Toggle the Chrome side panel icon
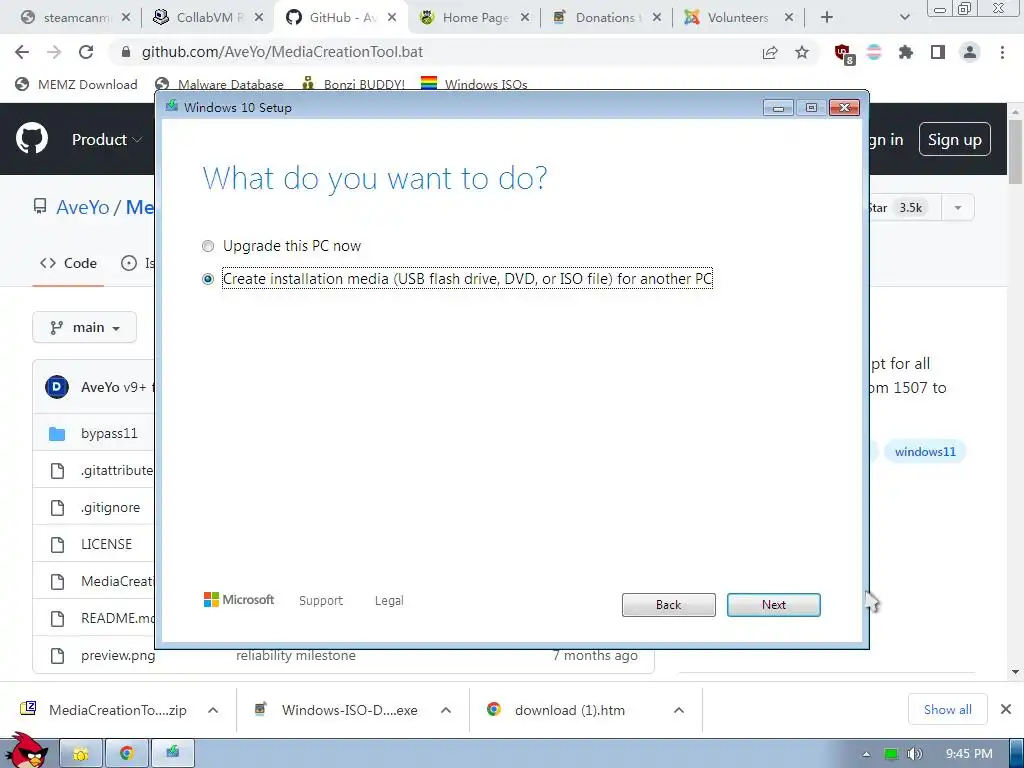 pyautogui.click(x=938, y=52)
